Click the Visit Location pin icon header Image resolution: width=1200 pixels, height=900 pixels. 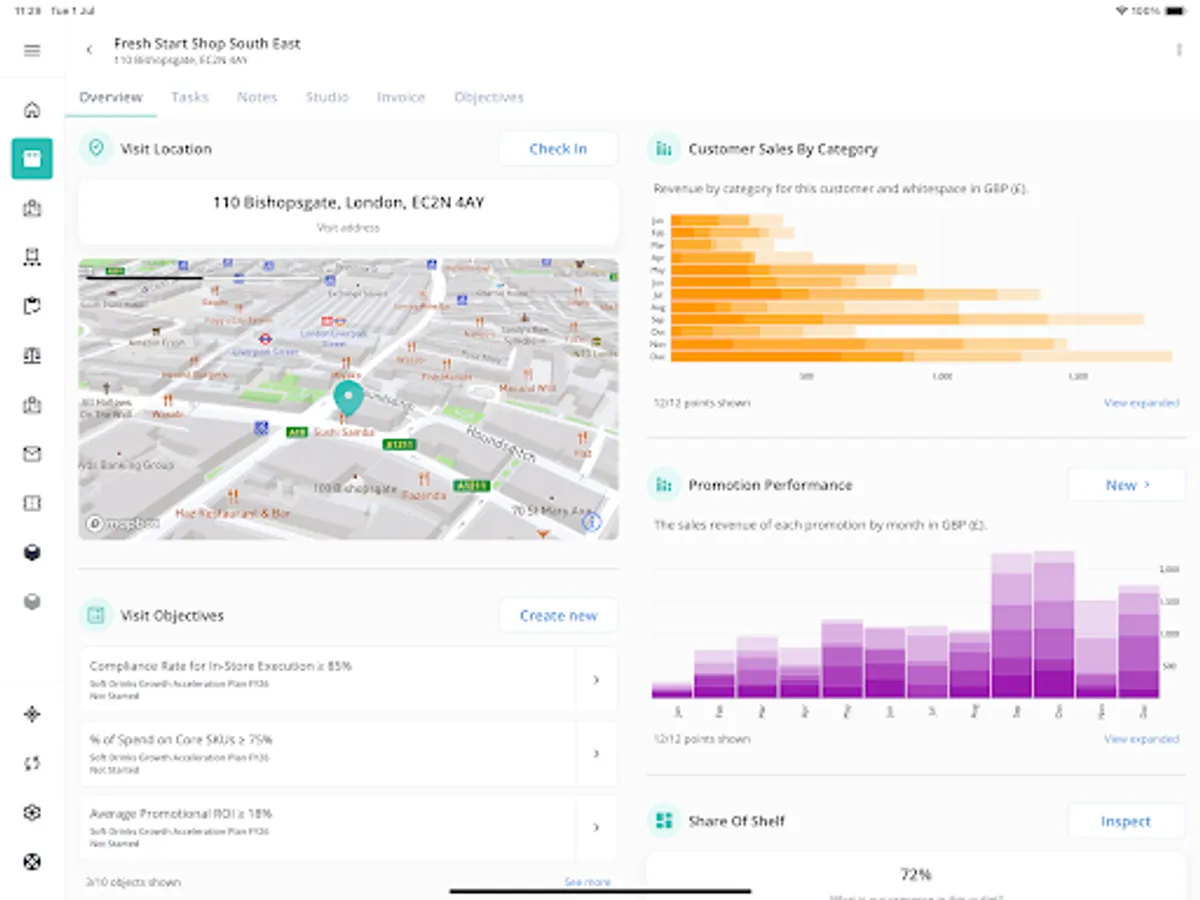click(x=95, y=148)
